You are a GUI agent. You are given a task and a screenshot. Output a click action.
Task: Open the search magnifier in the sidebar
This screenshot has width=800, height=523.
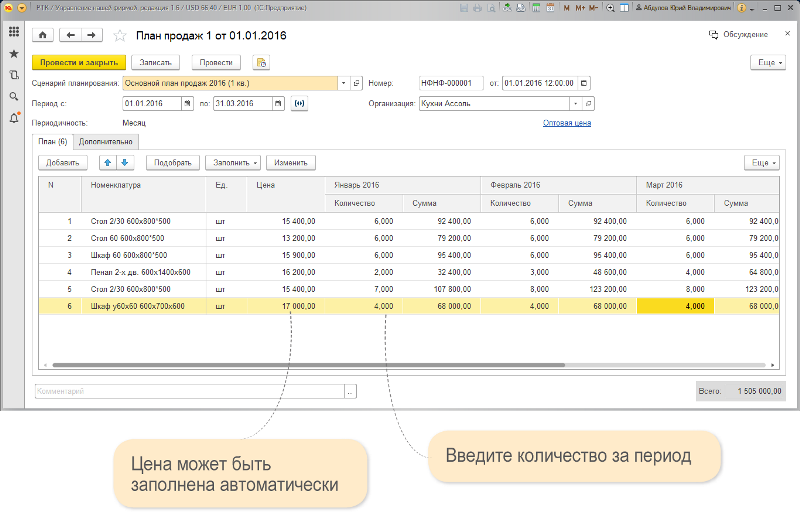[14, 96]
